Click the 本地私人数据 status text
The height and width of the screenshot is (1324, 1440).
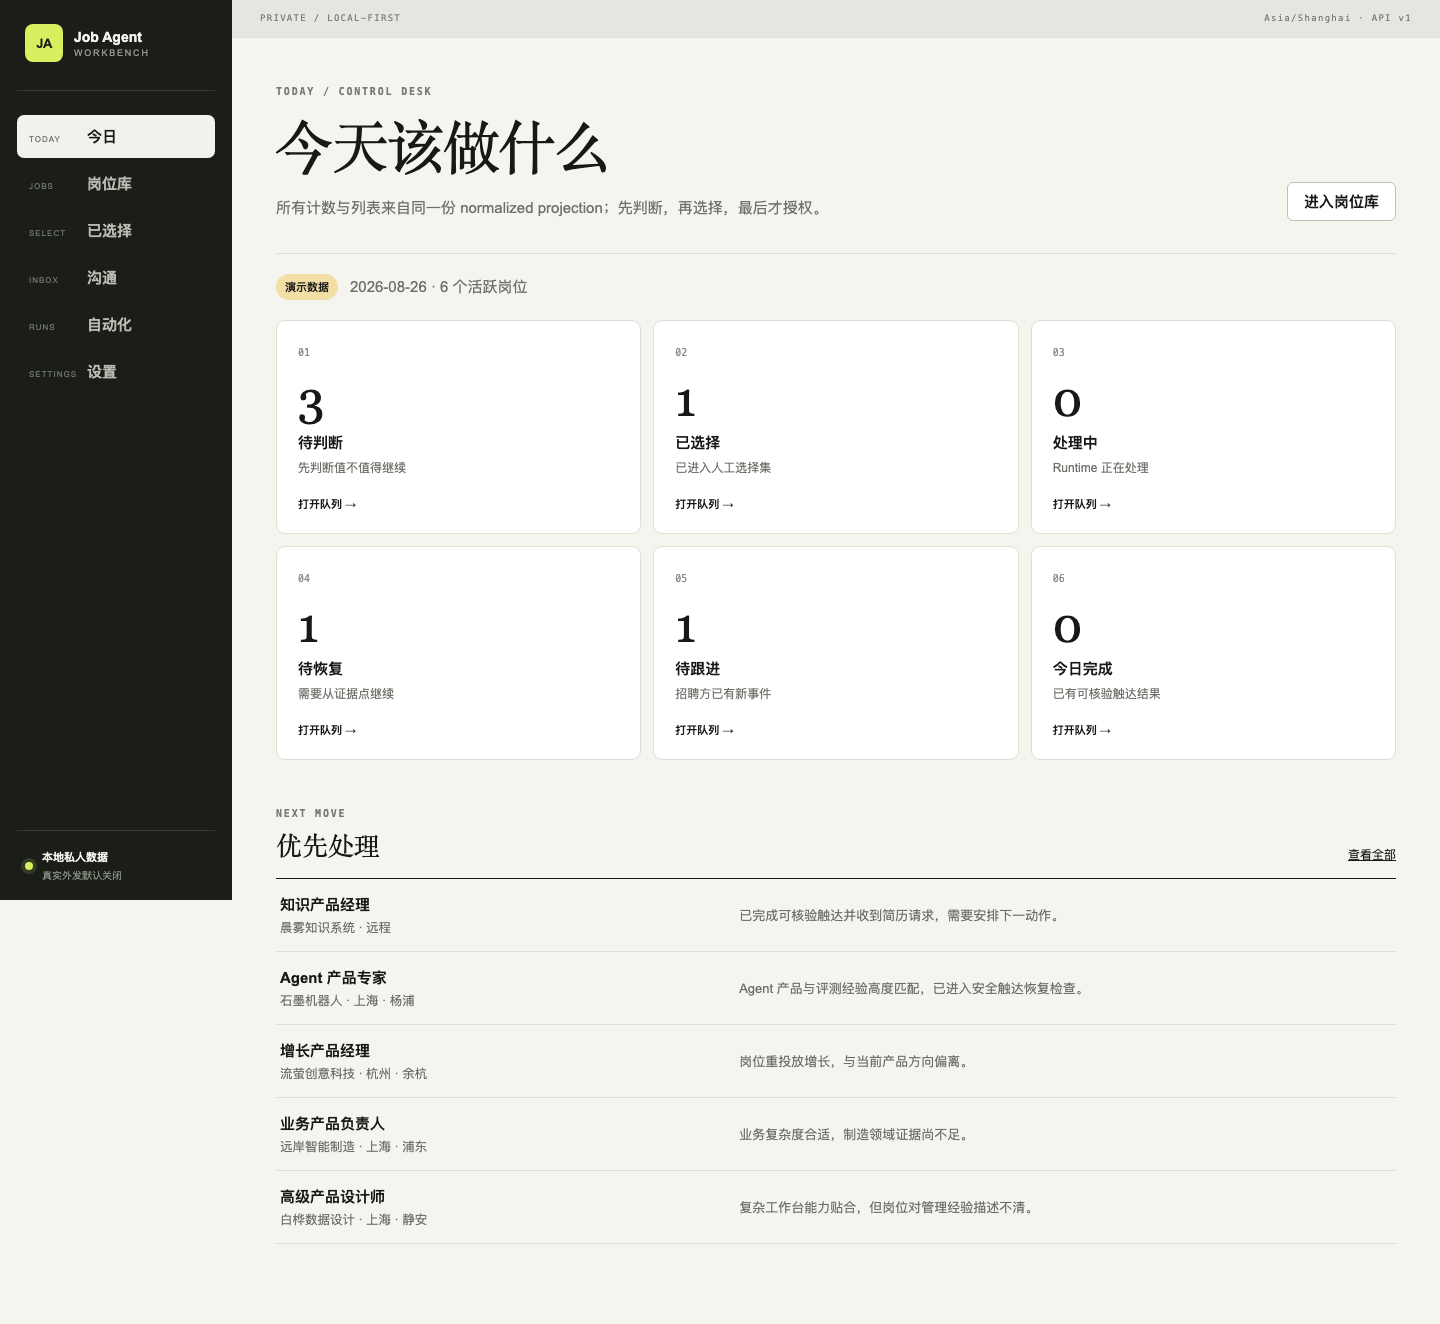click(x=75, y=857)
